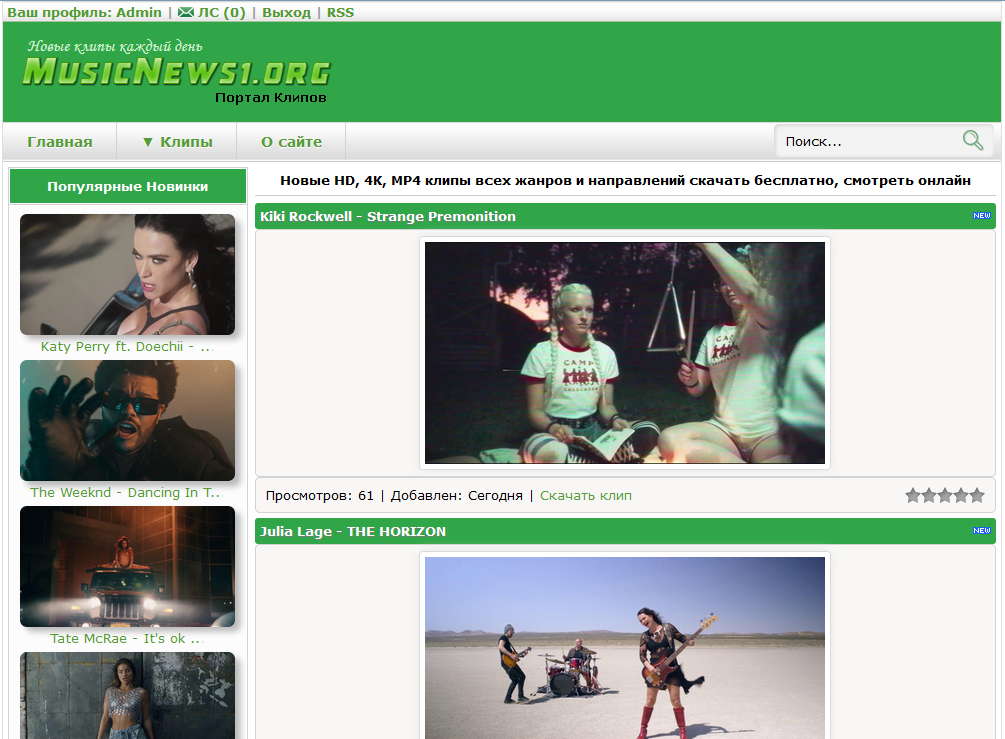Open the RSS feed link
The height and width of the screenshot is (739, 1005).
pyautogui.click(x=340, y=12)
